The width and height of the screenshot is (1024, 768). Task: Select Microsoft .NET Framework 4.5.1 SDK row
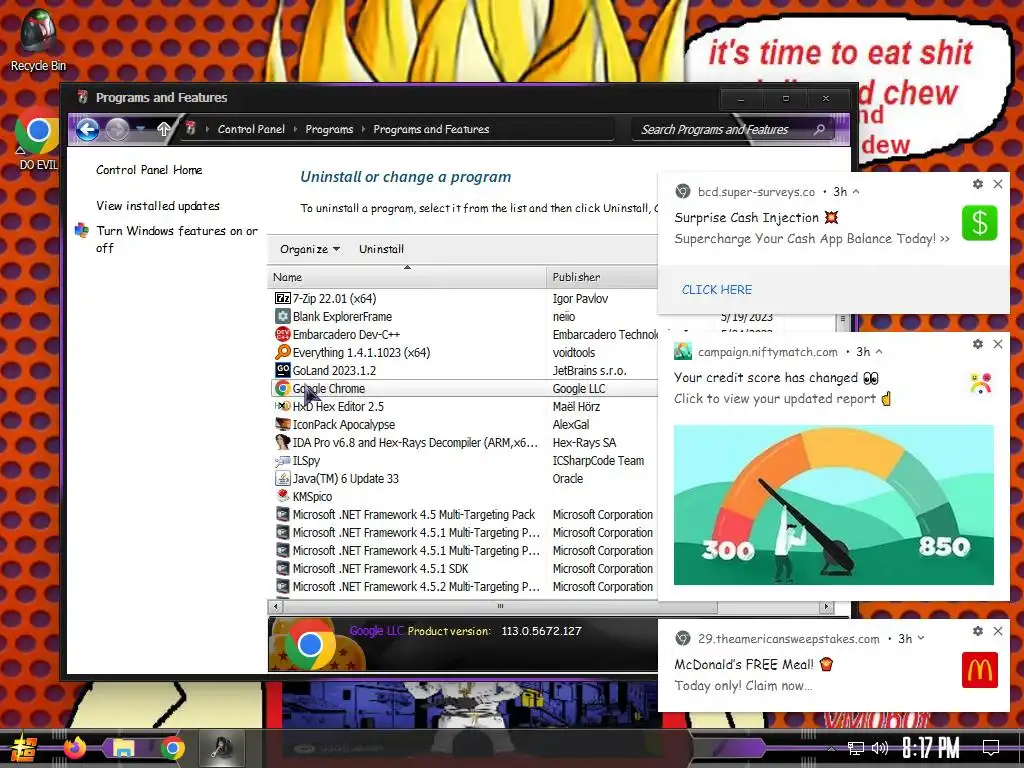(x=464, y=568)
